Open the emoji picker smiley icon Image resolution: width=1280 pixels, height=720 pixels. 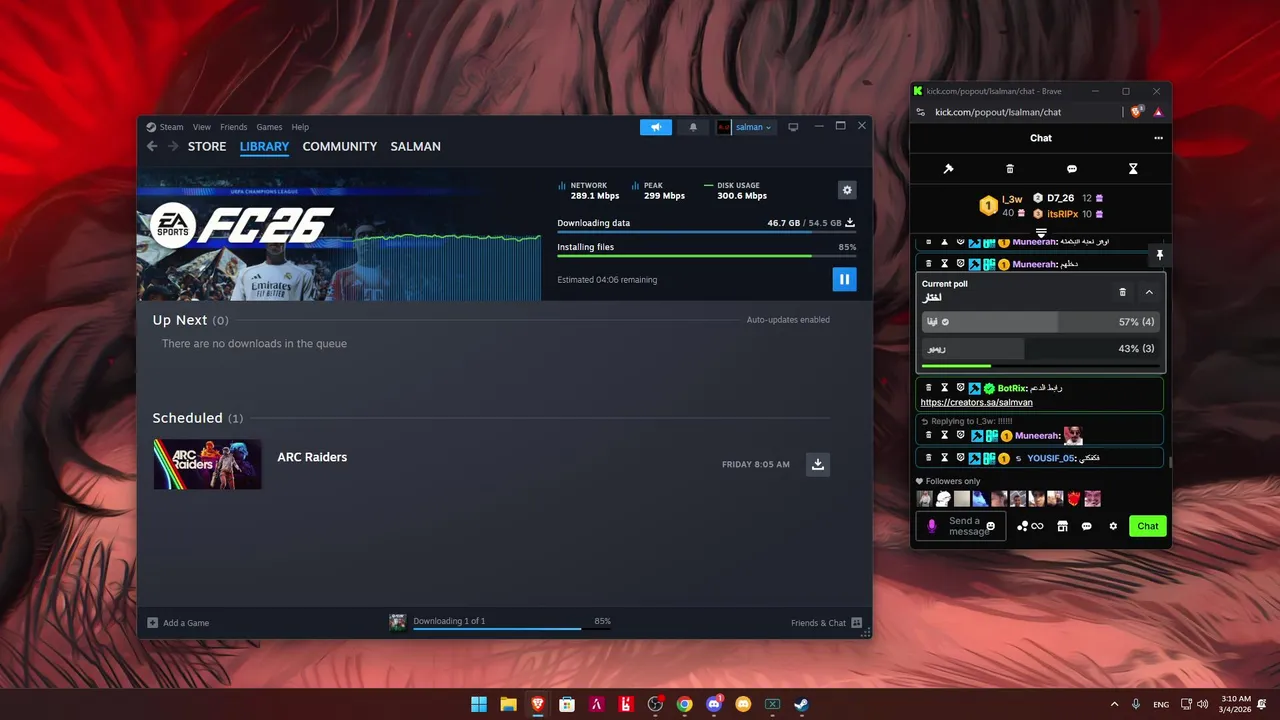pyautogui.click(x=991, y=526)
